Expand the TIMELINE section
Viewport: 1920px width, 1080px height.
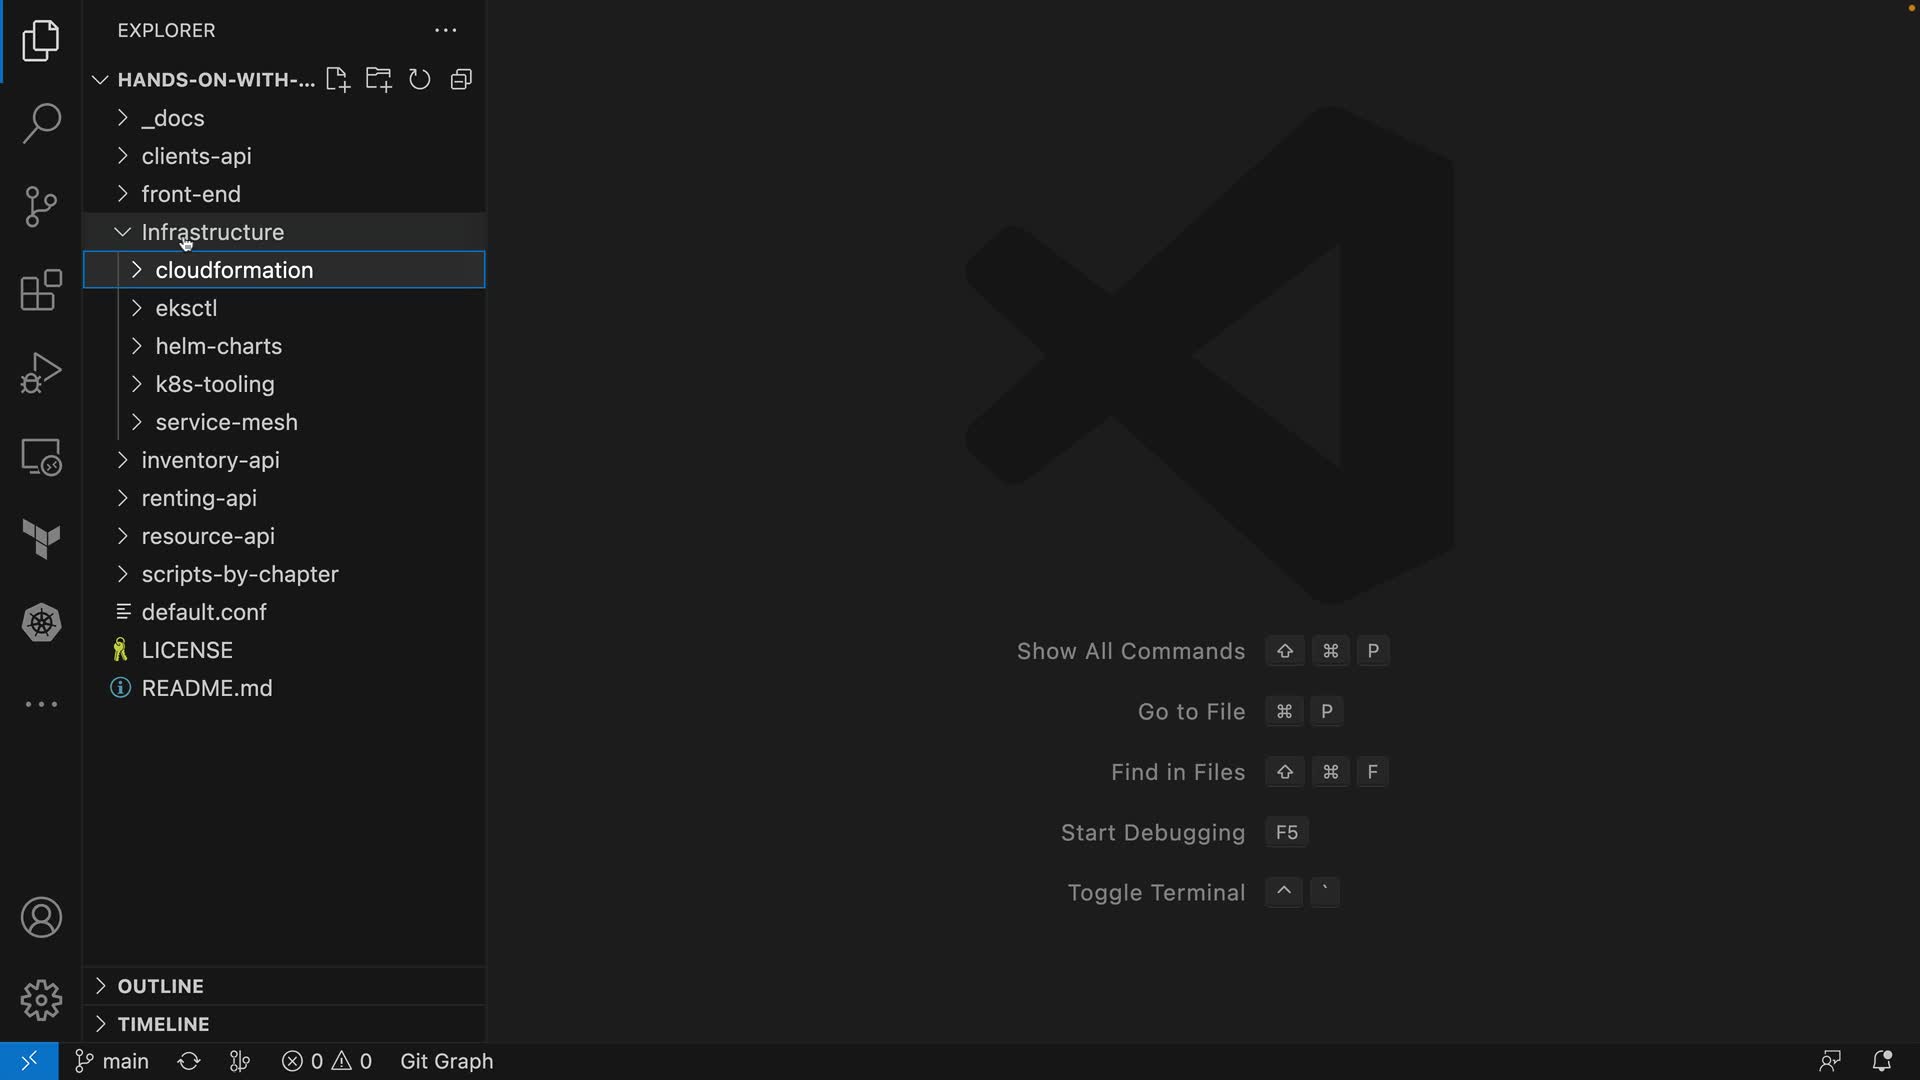(x=163, y=1024)
